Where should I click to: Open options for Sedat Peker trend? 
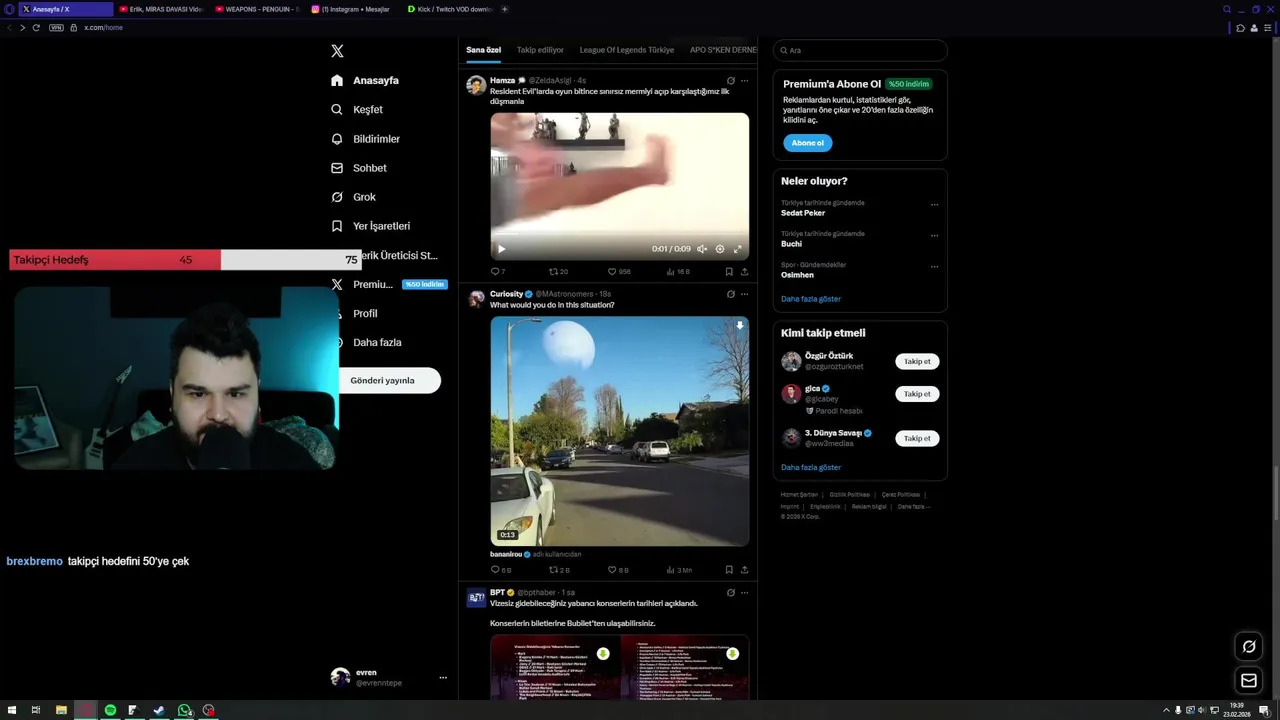coord(934,204)
